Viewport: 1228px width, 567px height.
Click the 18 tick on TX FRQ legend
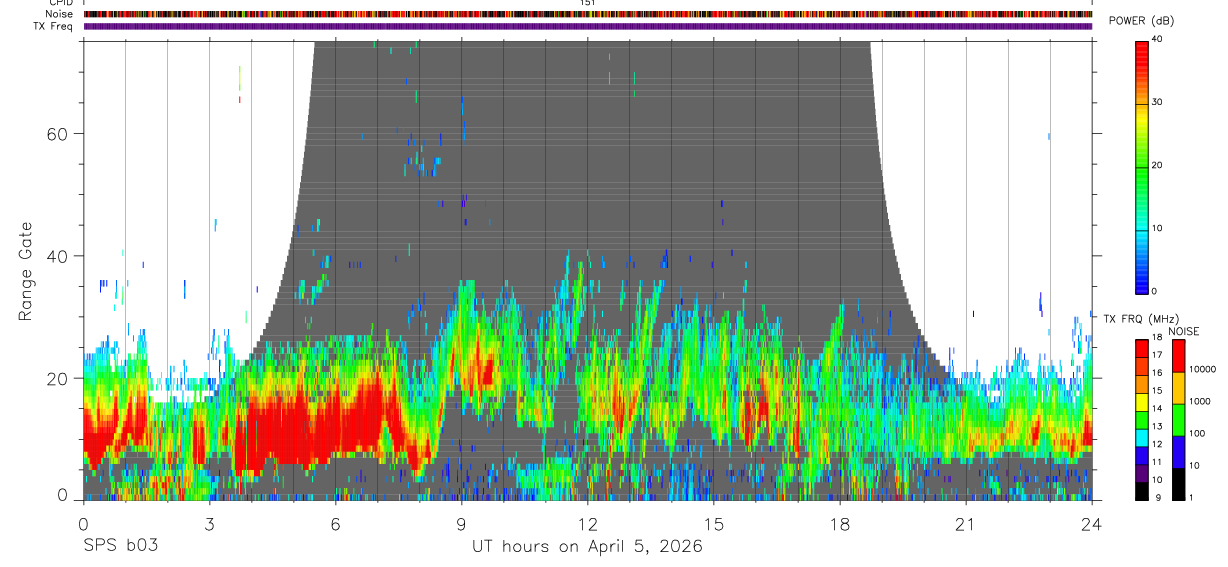[1157, 339]
